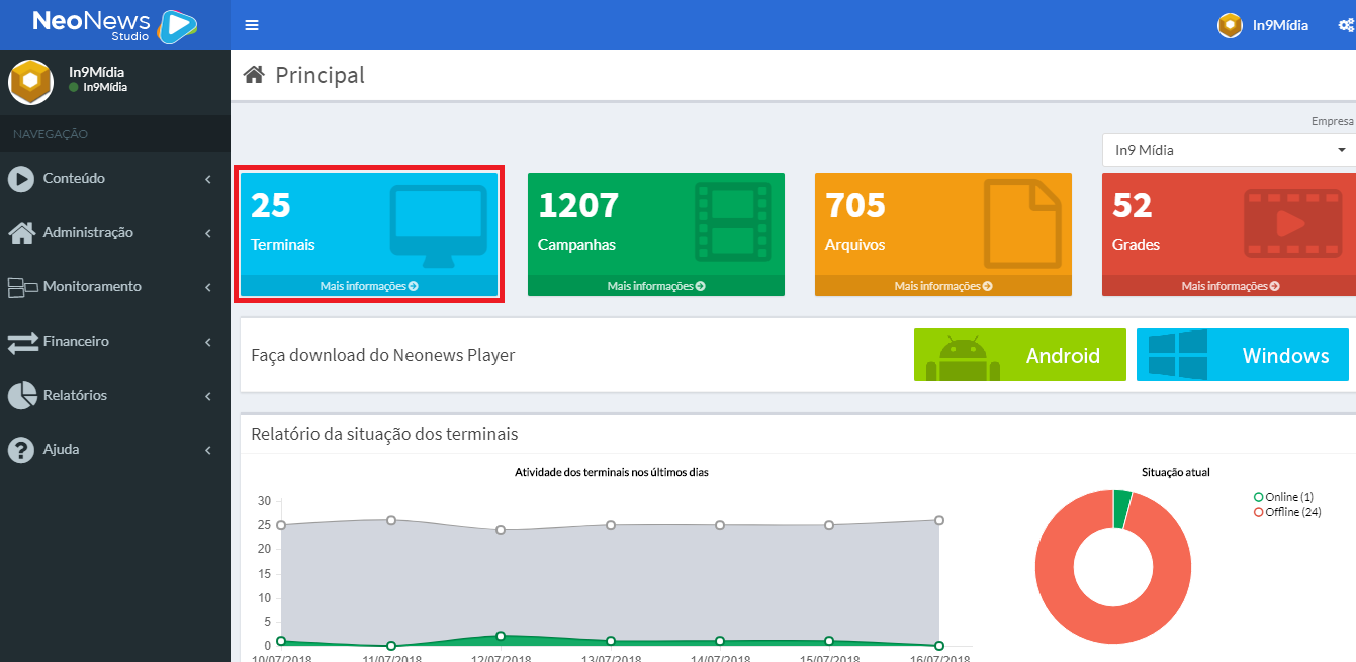This screenshot has height=662, width=1356.
Task: Click the Administração house icon
Action: coord(21,233)
